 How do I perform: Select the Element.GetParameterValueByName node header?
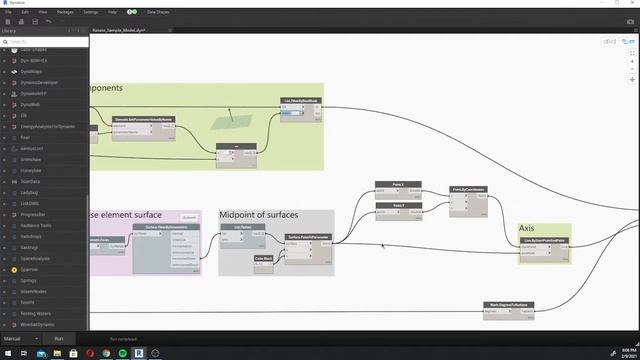tap(144, 120)
